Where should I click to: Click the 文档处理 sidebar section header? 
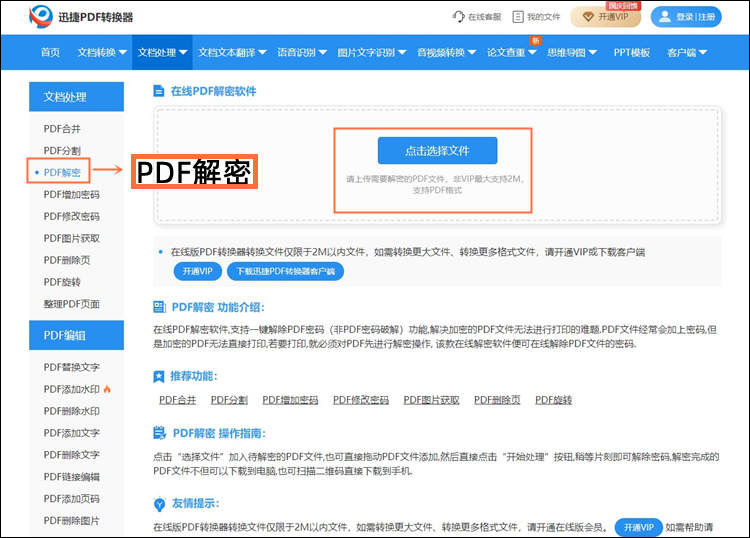coord(77,97)
